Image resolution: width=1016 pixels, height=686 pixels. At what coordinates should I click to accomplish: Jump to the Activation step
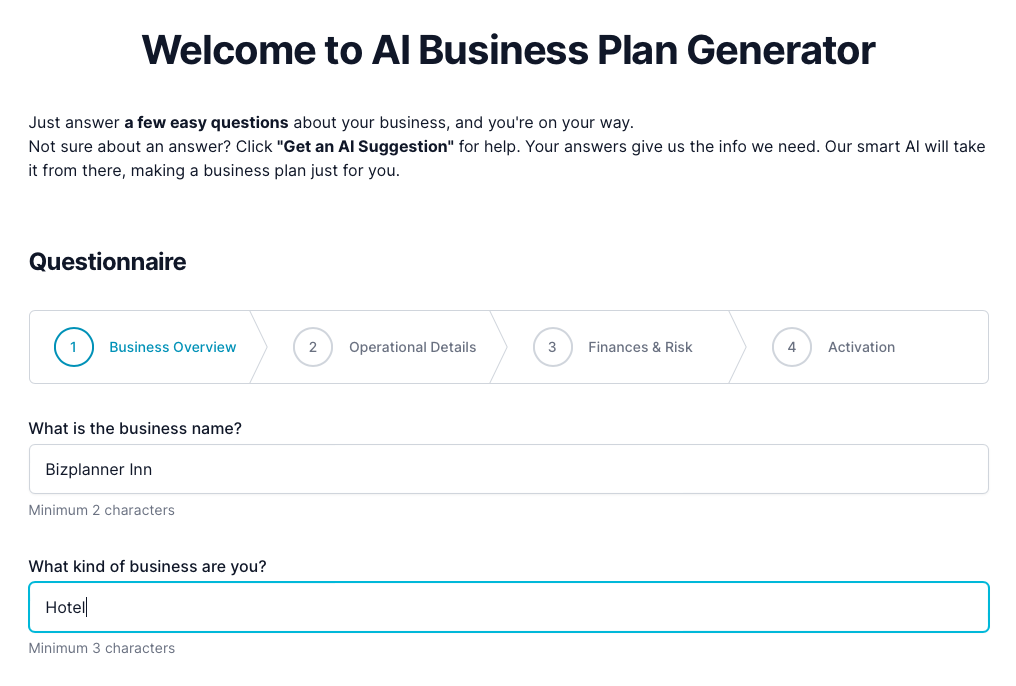[861, 347]
